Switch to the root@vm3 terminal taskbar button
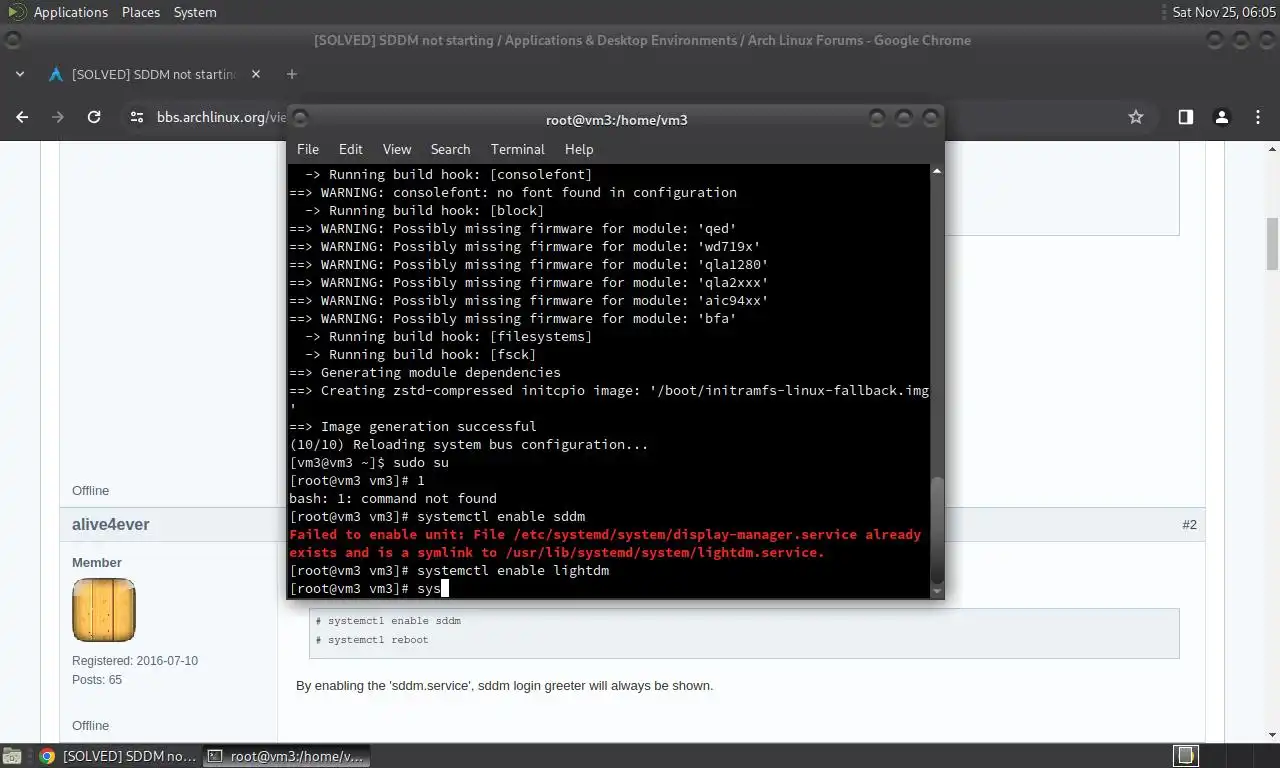Screen dimensions: 1280x768 click(287, 756)
